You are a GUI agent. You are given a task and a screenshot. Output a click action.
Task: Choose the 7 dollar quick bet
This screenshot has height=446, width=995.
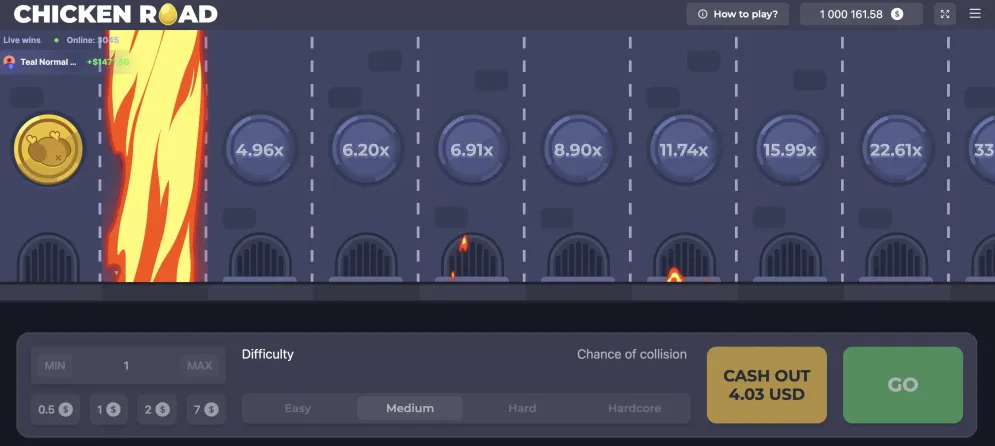(206, 409)
